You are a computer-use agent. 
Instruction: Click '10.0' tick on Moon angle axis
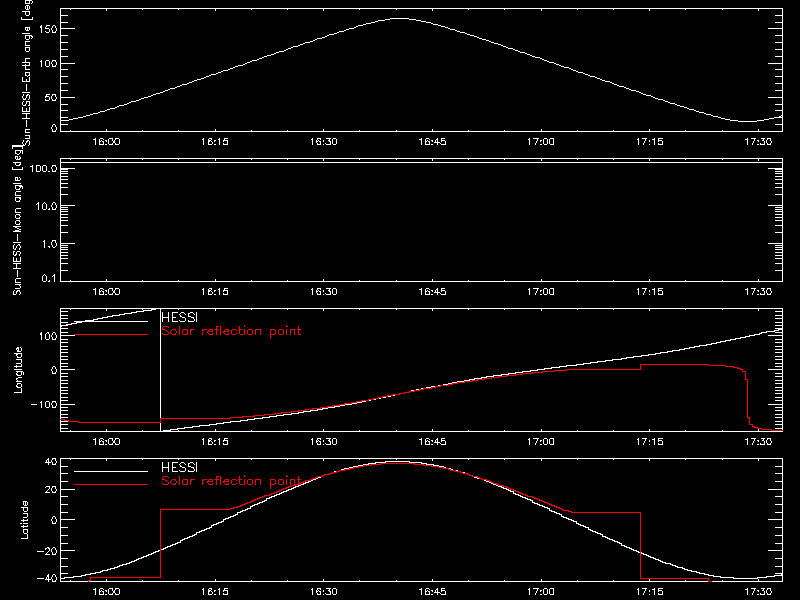point(46,206)
